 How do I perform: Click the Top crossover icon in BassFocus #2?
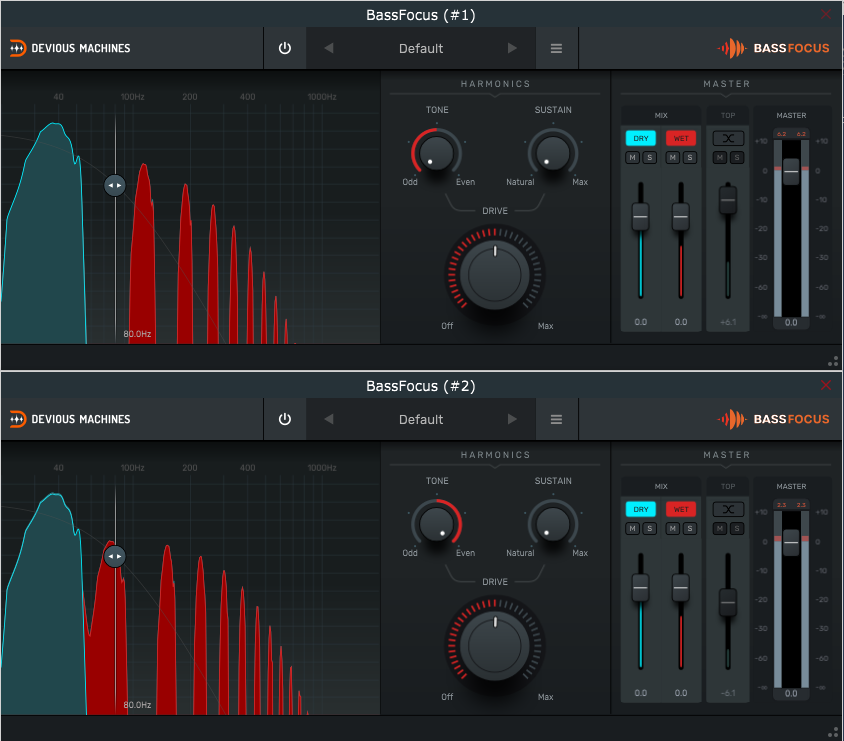728,509
